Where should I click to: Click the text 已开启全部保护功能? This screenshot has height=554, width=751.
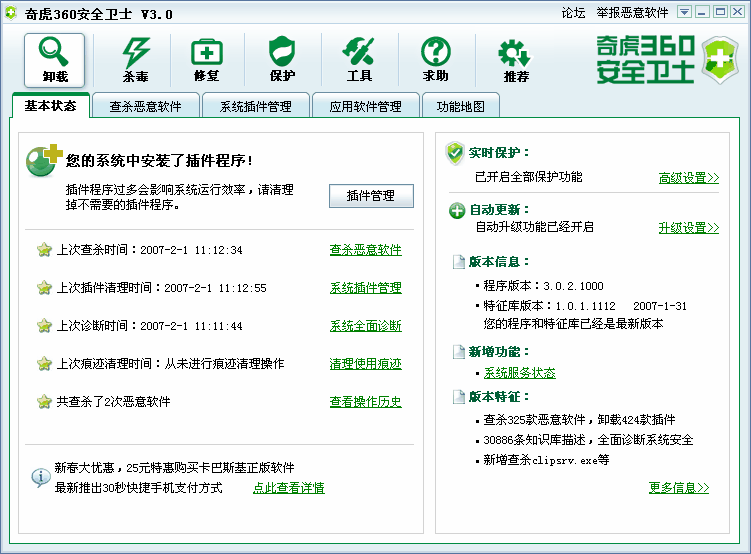pyautogui.click(x=528, y=177)
